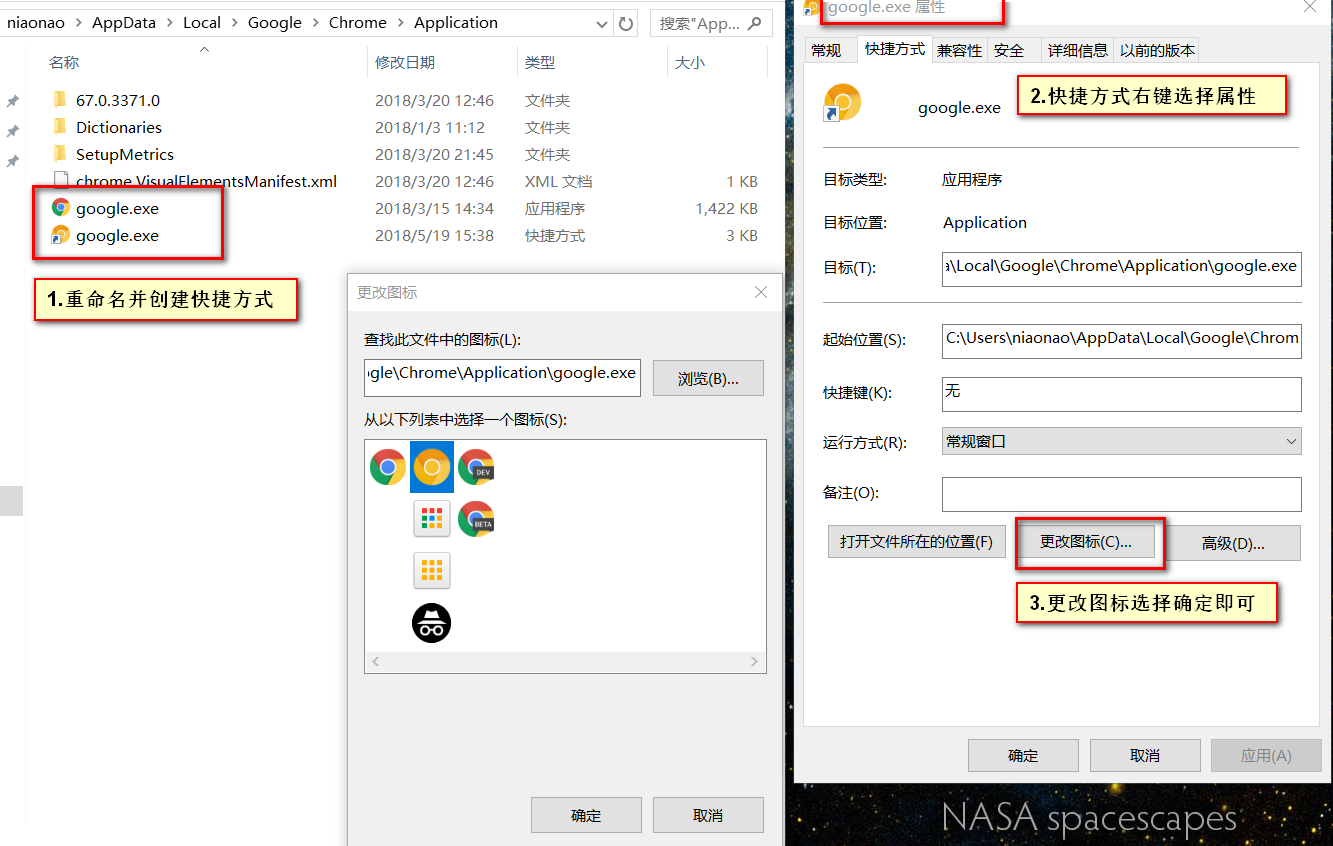Switch to the 详细信息 tab
Image resolution: width=1333 pixels, height=846 pixels.
pyautogui.click(x=1077, y=50)
